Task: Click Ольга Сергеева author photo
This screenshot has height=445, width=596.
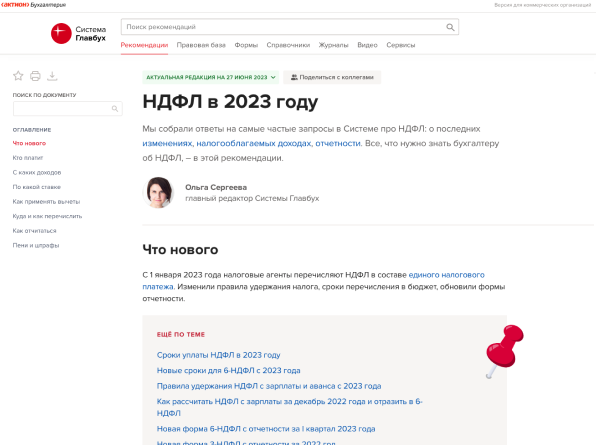Action: (x=159, y=192)
